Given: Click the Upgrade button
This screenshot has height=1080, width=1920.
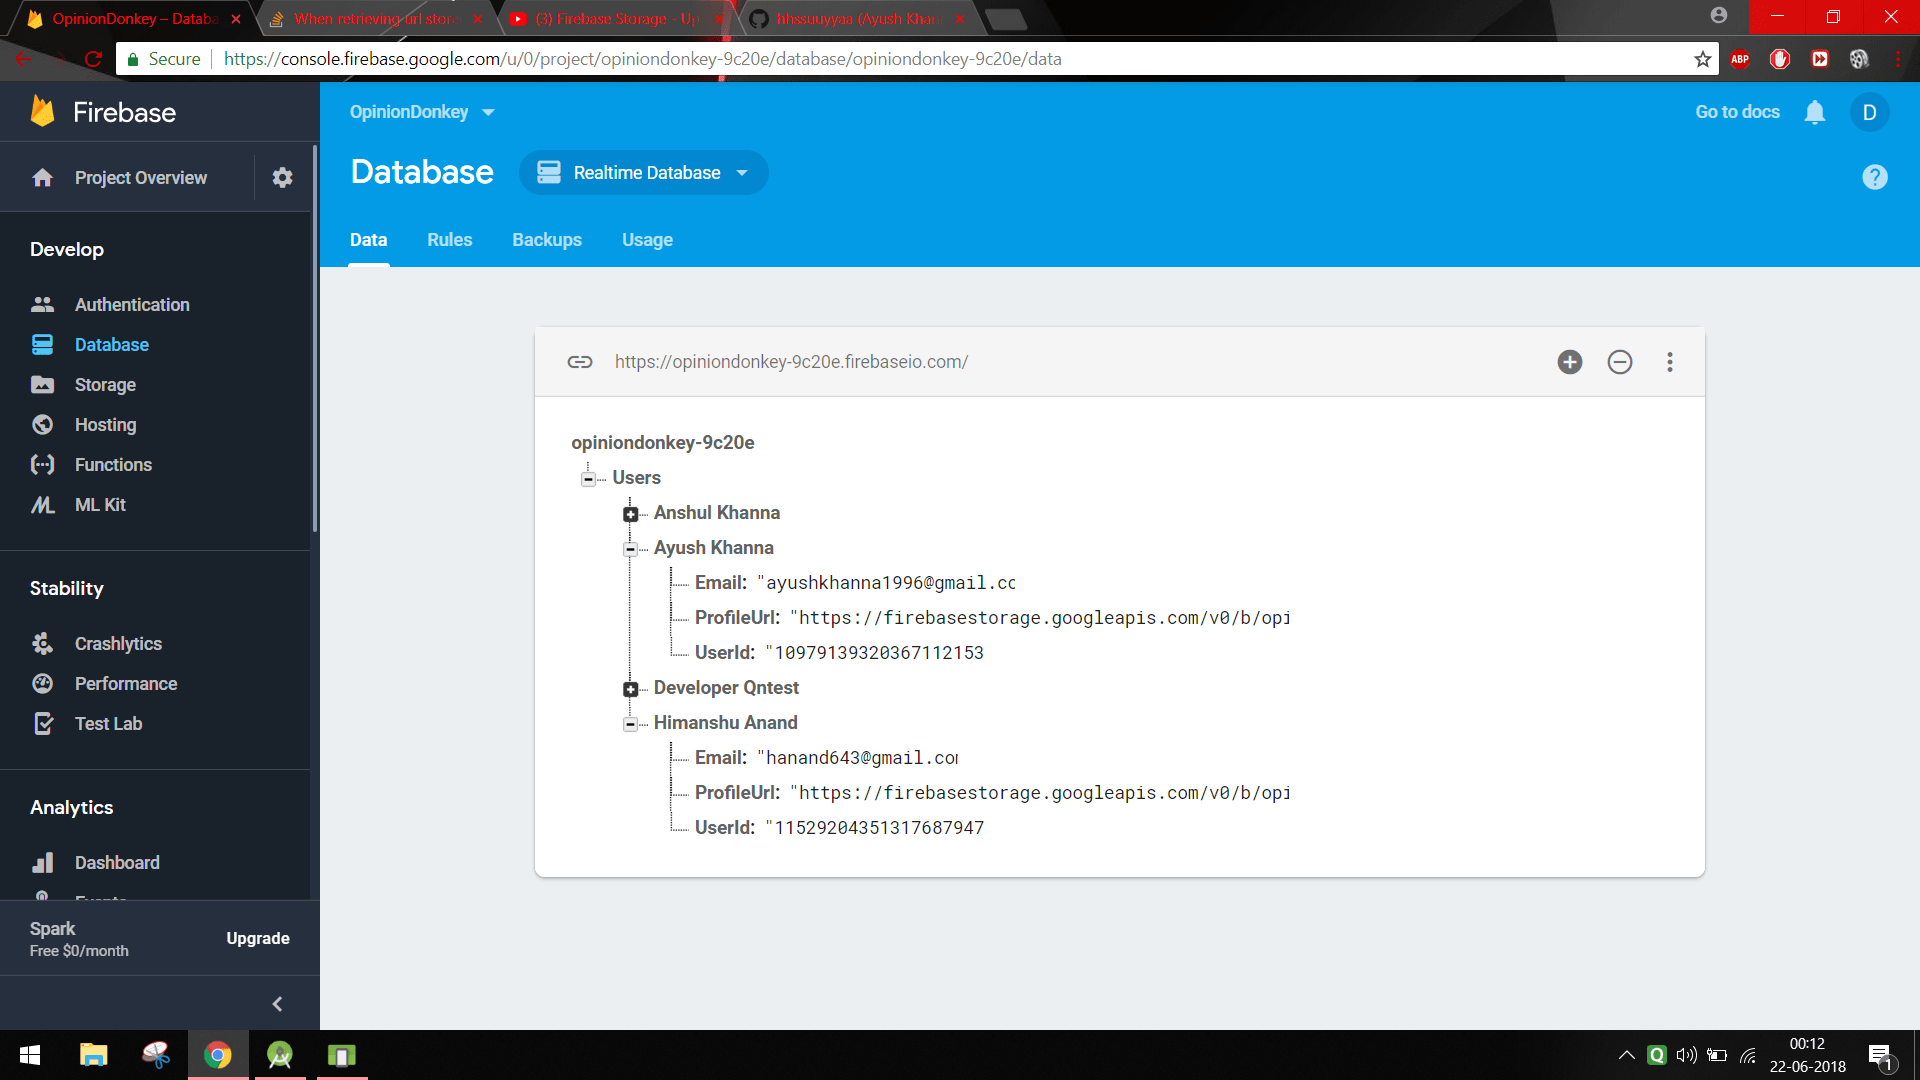Looking at the screenshot, I should point(257,938).
